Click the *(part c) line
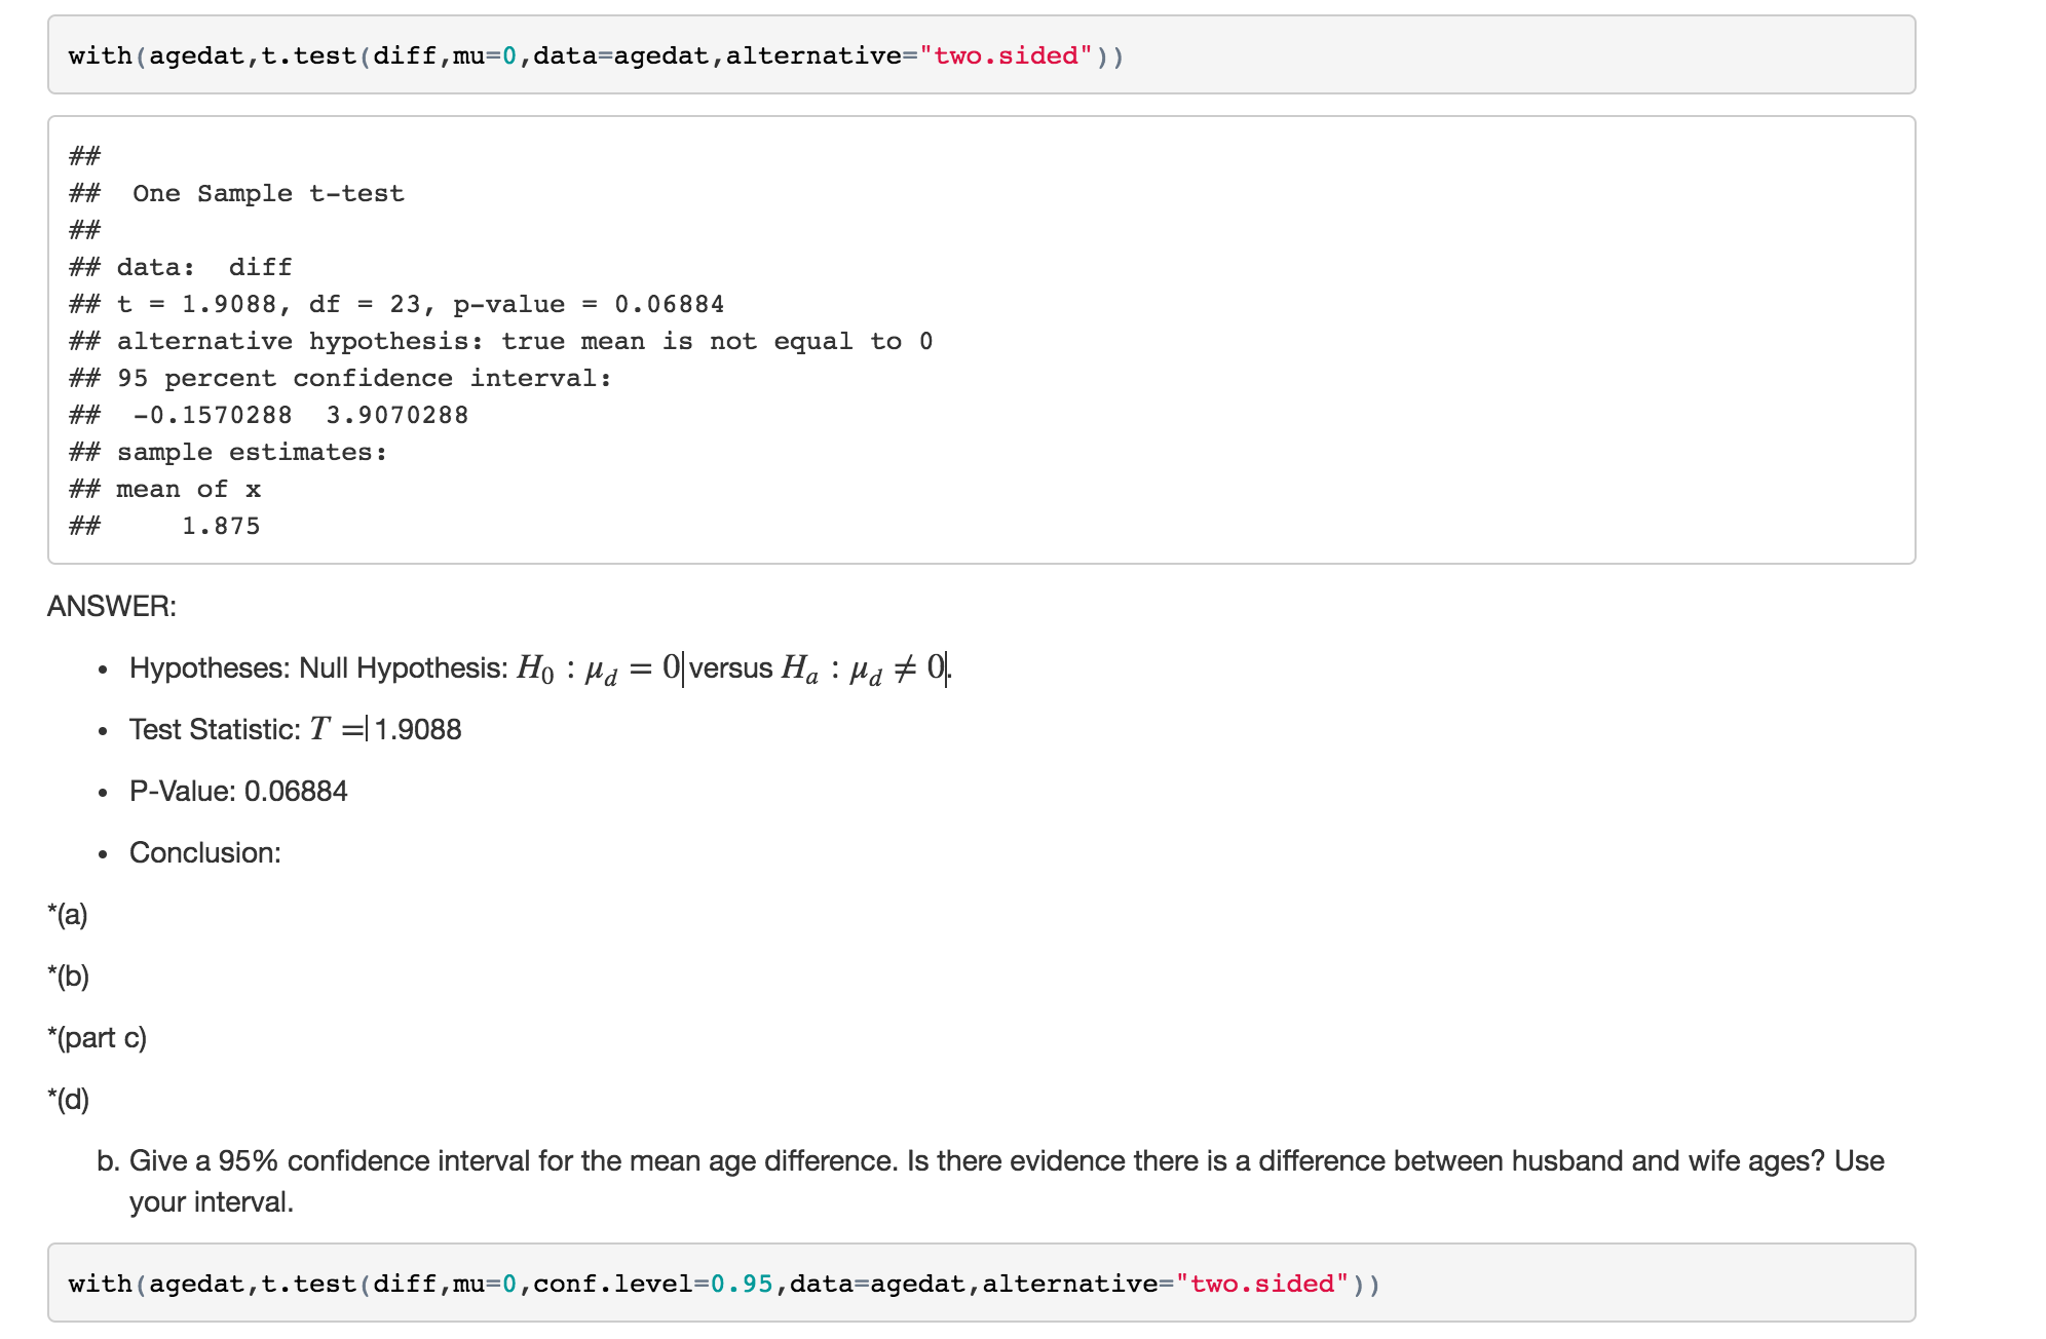The height and width of the screenshot is (1339, 2046). coord(97,1038)
